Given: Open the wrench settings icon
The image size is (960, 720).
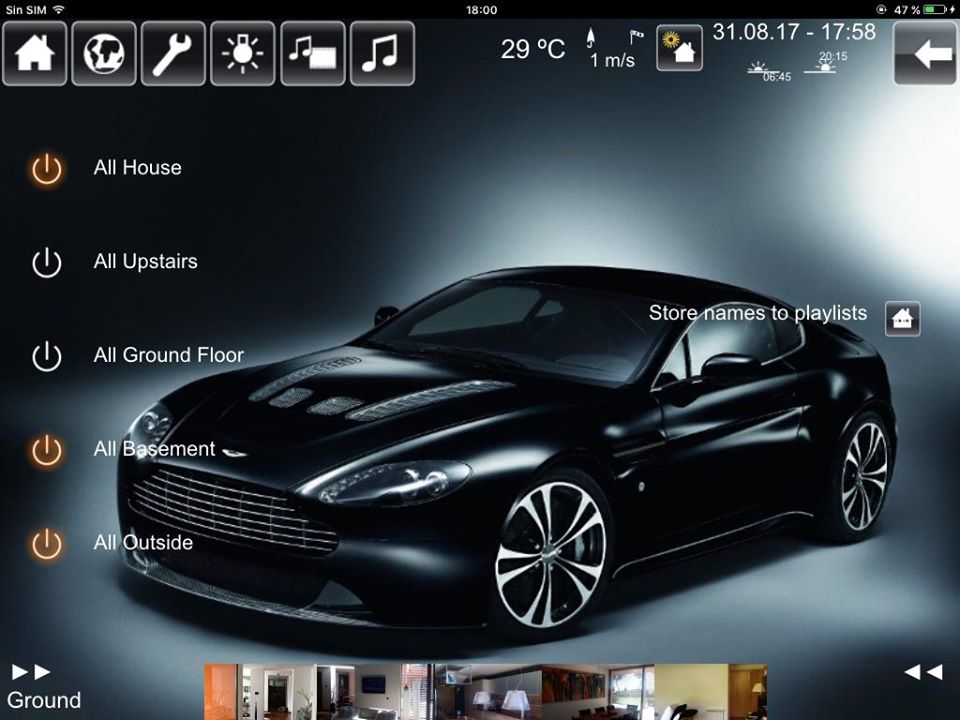Looking at the screenshot, I should [173, 54].
